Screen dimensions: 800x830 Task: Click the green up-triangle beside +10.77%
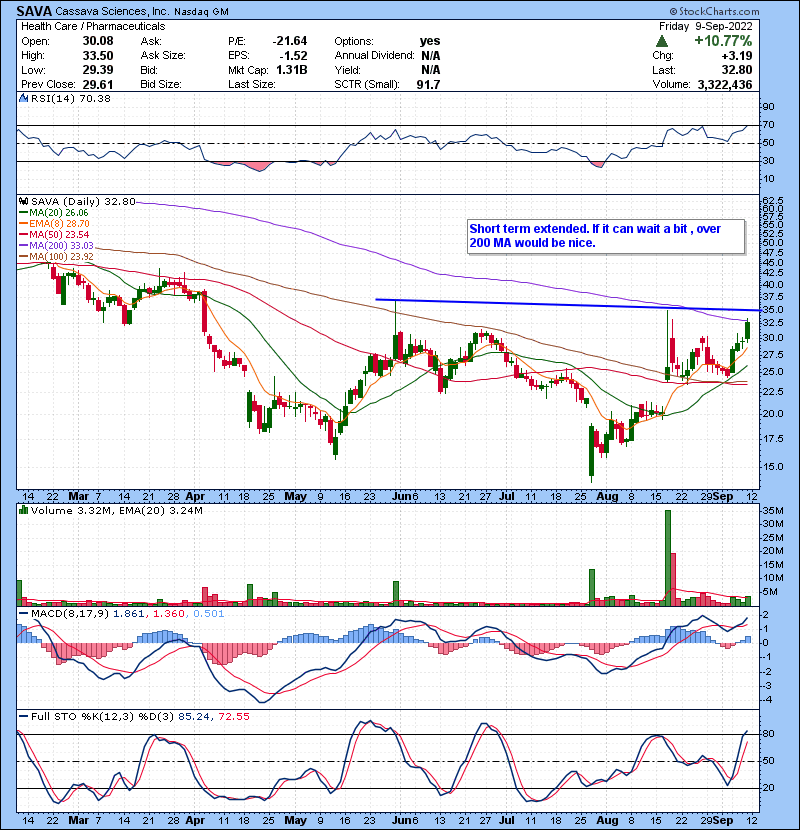click(661, 41)
